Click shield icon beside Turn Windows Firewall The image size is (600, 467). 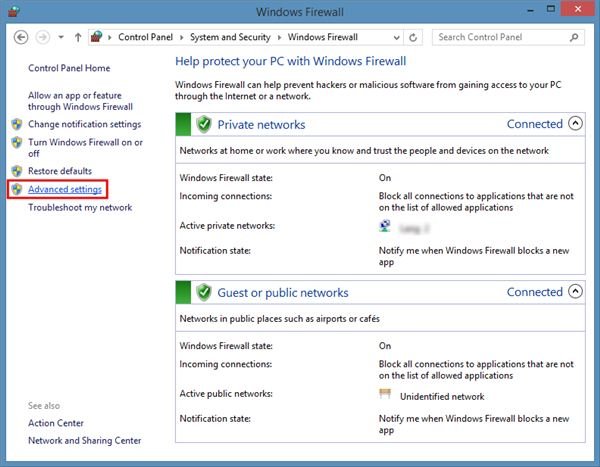17,142
